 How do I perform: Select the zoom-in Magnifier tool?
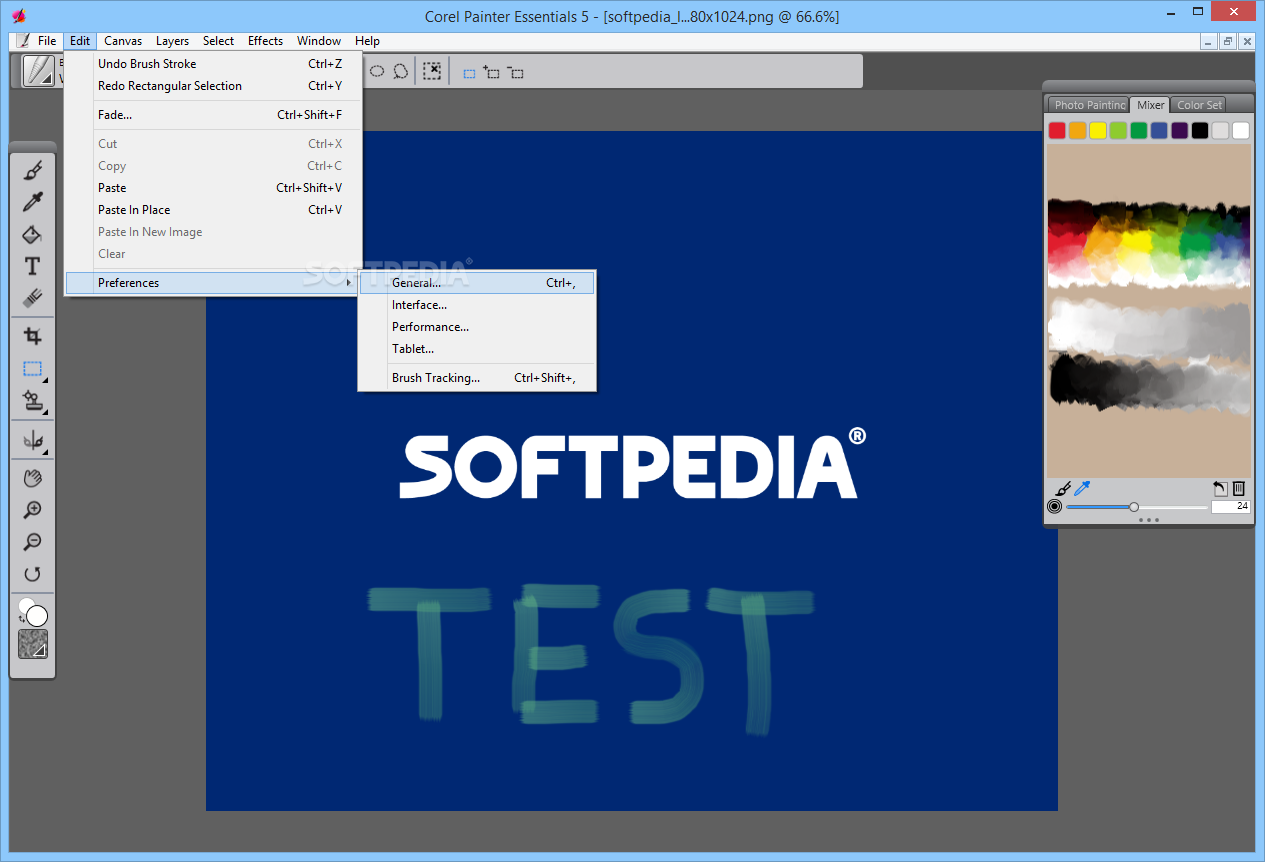click(x=32, y=510)
